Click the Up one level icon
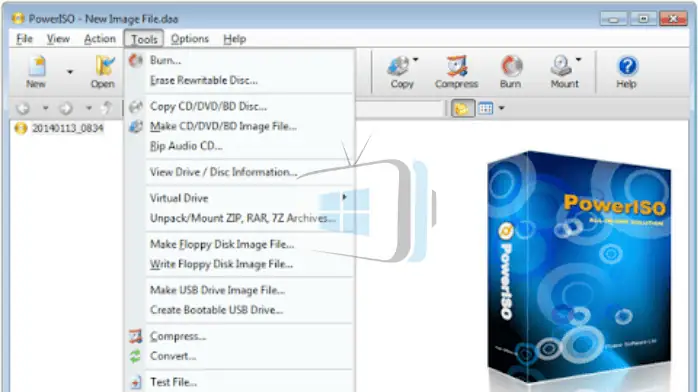The height and width of the screenshot is (392, 698). tap(106, 108)
